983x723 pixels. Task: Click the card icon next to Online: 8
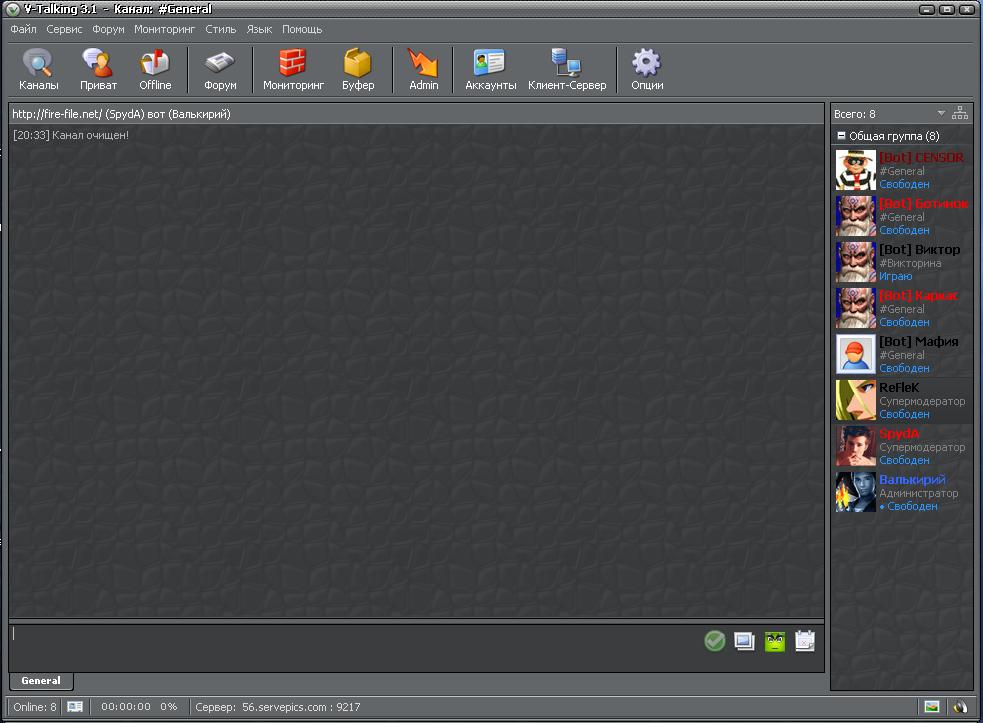tap(75, 707)
